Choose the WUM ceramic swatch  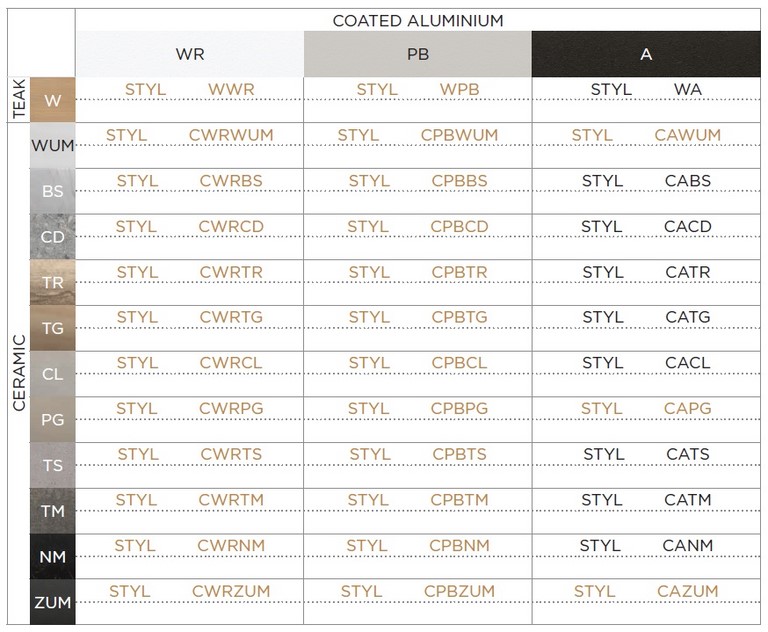point(52,146)
